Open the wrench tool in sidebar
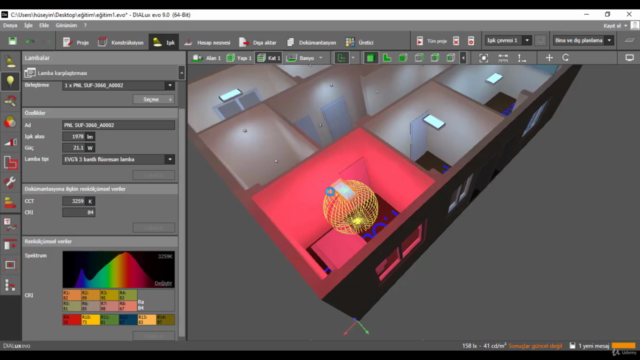The width and height of the screenshot is (640, 360). [x=10, y=182]
